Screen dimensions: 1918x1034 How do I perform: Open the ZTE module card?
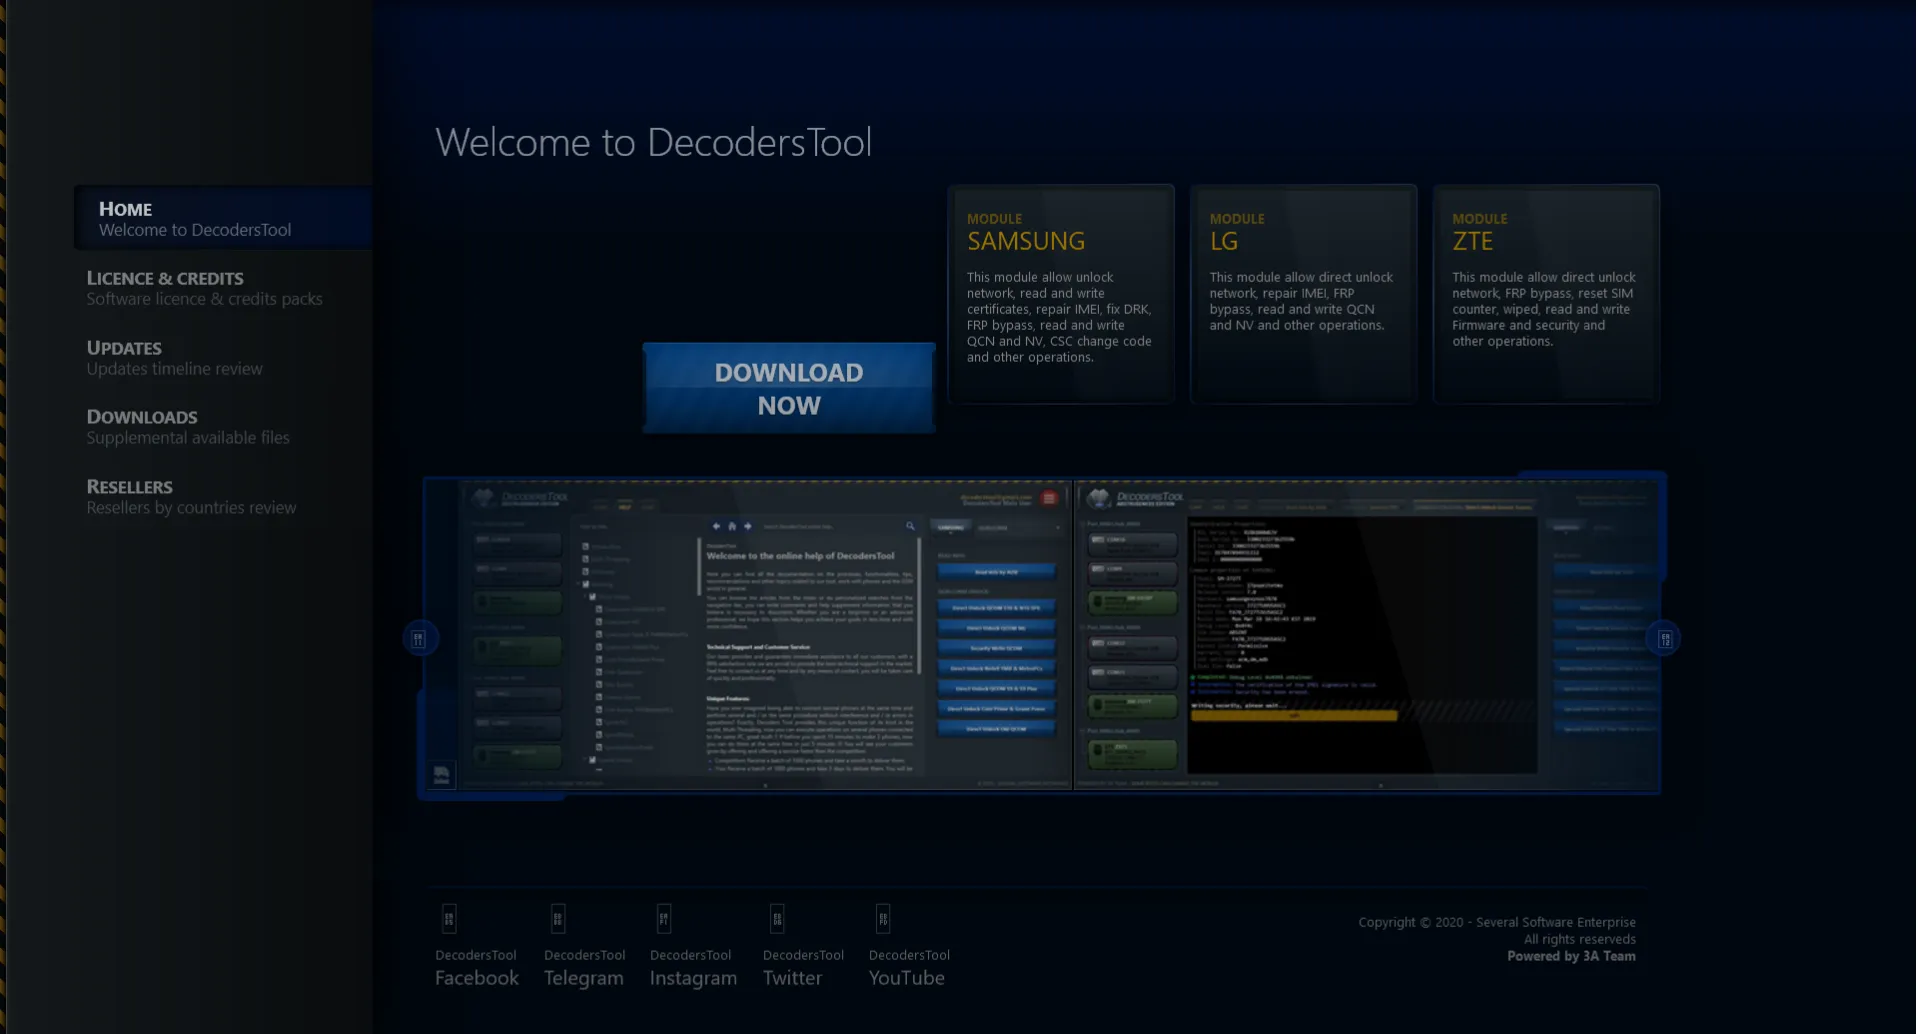[x=1545, y=294]
